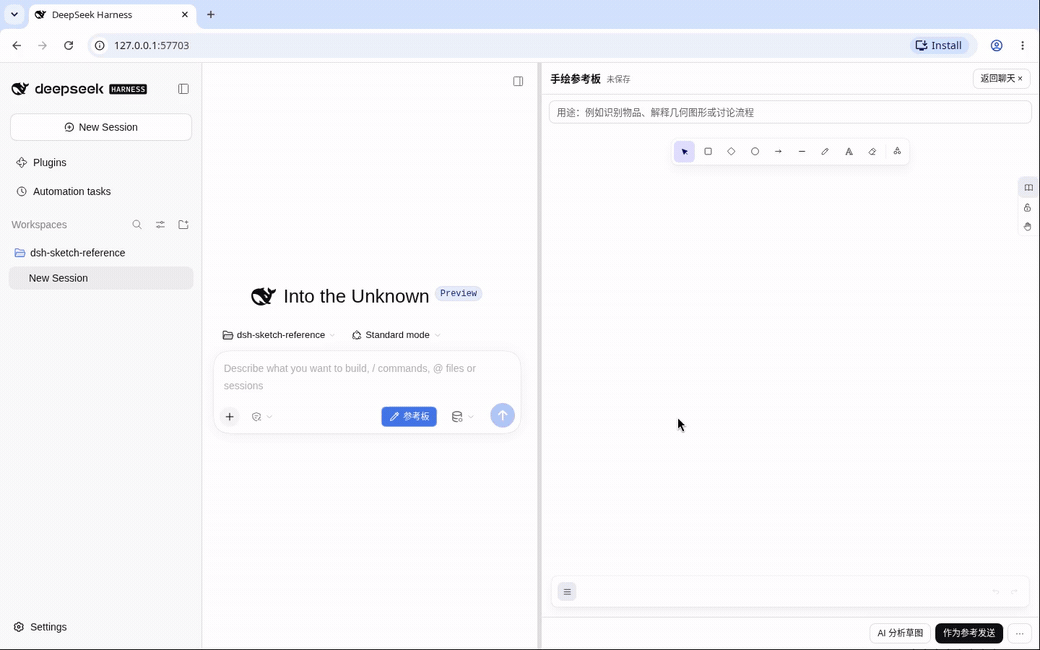Search workspaces with magnifier icon

[137, 225]
